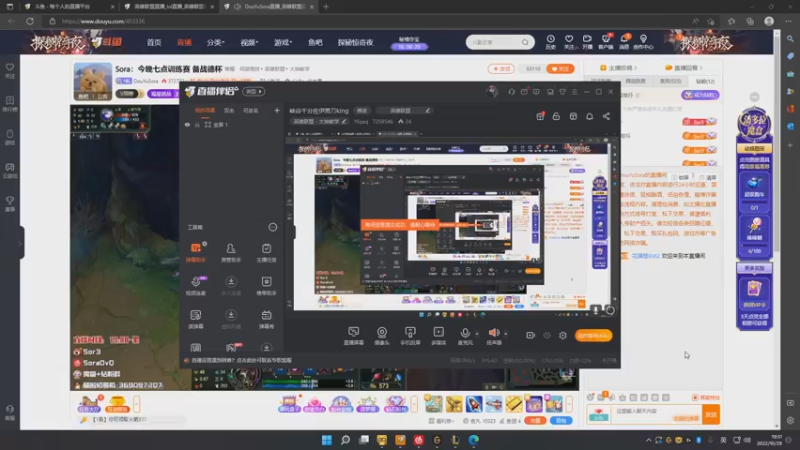Screen dimensions: 800x450
Task: Open Windows taskbar search
Action: coord(345,440)
